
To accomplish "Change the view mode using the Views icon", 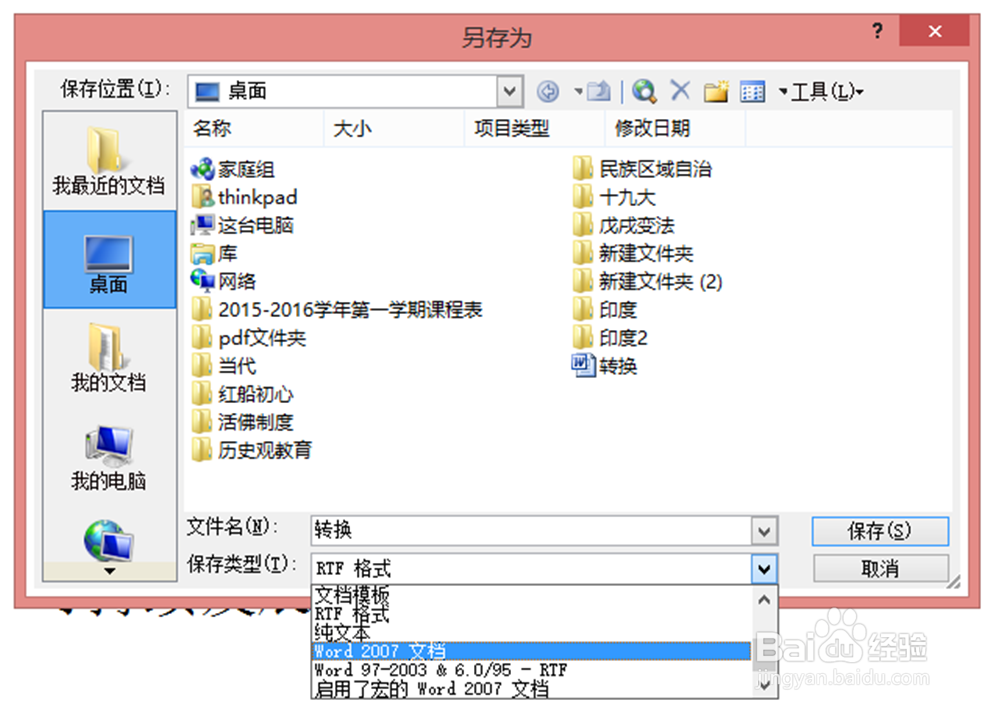I will [751, 91].
